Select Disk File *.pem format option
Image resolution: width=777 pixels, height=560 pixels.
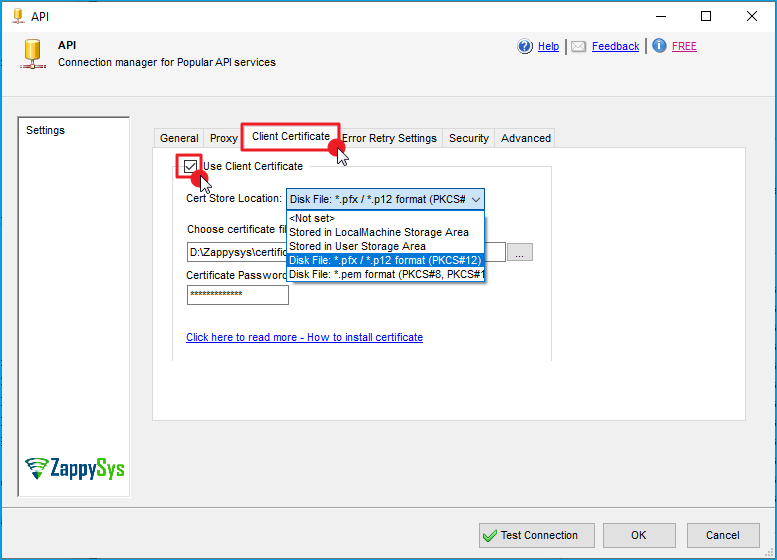pyautogui.click(x=385, y=274)
